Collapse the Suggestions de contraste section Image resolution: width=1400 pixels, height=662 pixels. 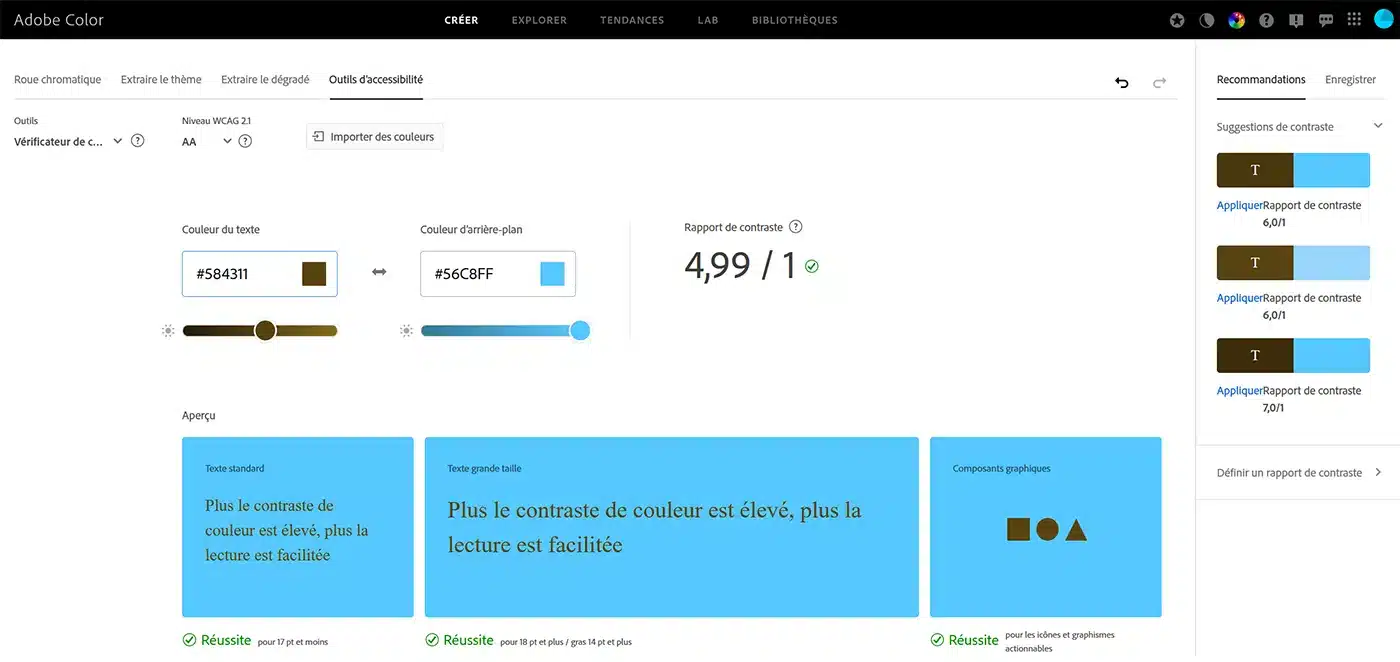[x=1378, y=126]
